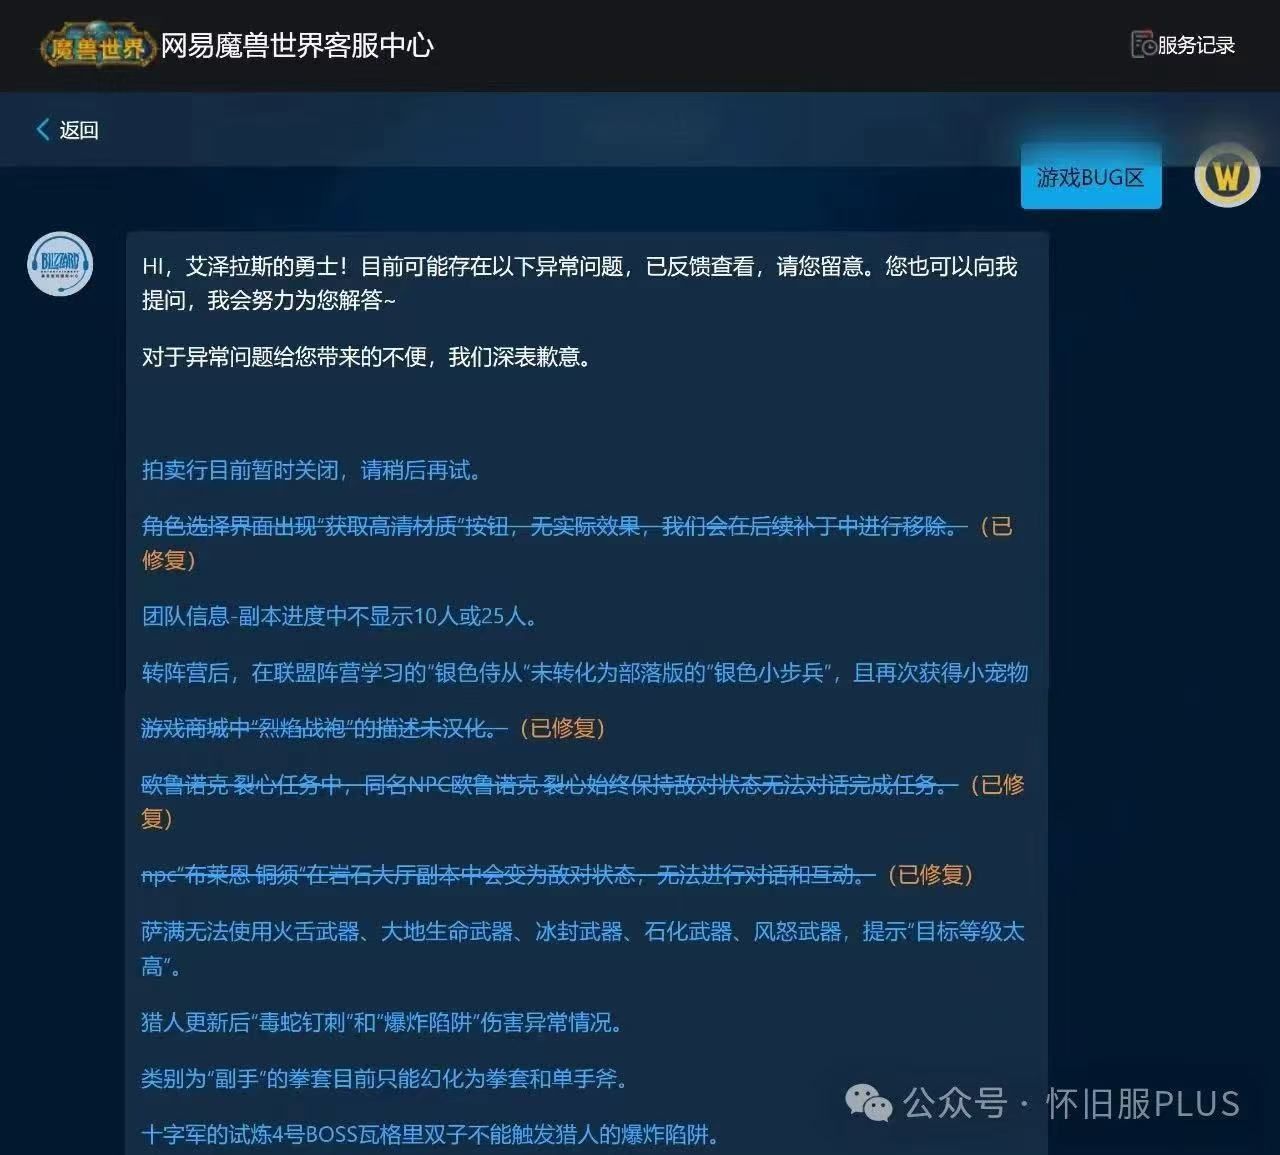
Task: Select the 游戏BUG区 tag bubble
Action: (x=1090, y=178)
